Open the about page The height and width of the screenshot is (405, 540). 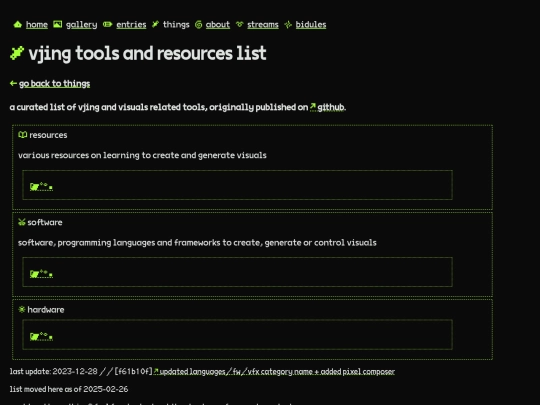pyautogui.click(x=218, y=24)
